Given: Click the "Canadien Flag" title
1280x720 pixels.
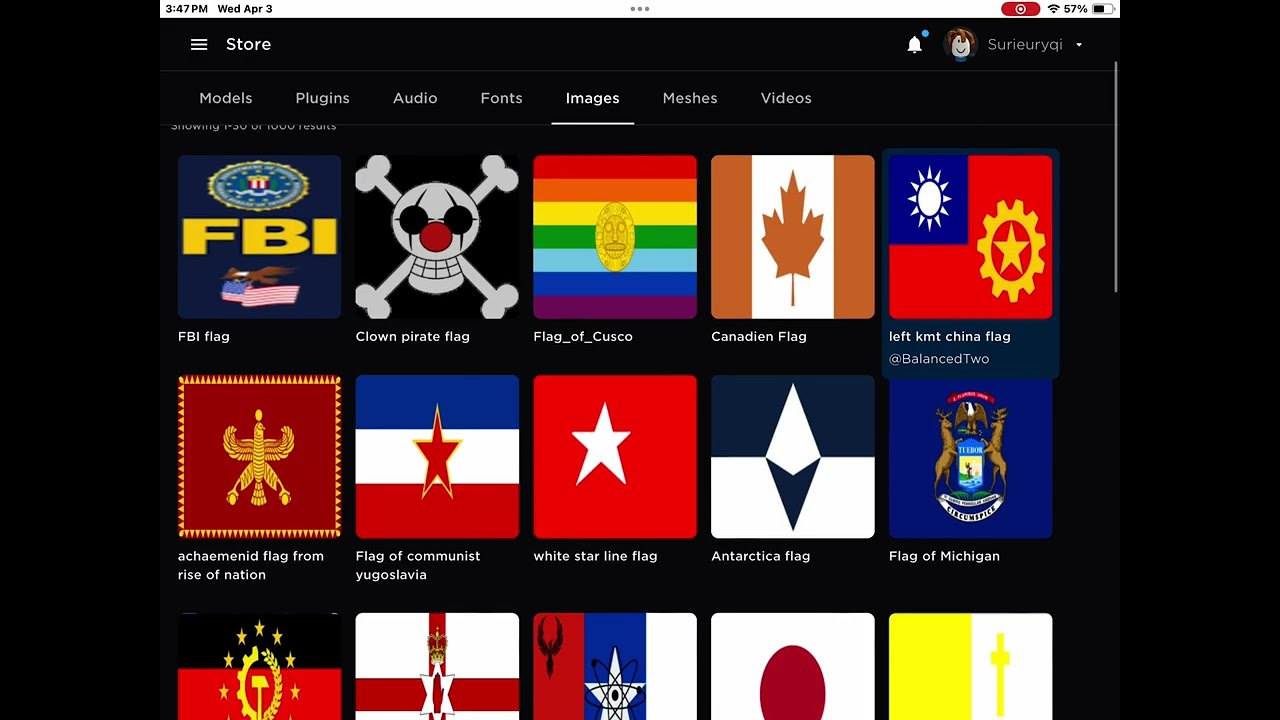Looking at the screenshot, I should pos(759,337).
